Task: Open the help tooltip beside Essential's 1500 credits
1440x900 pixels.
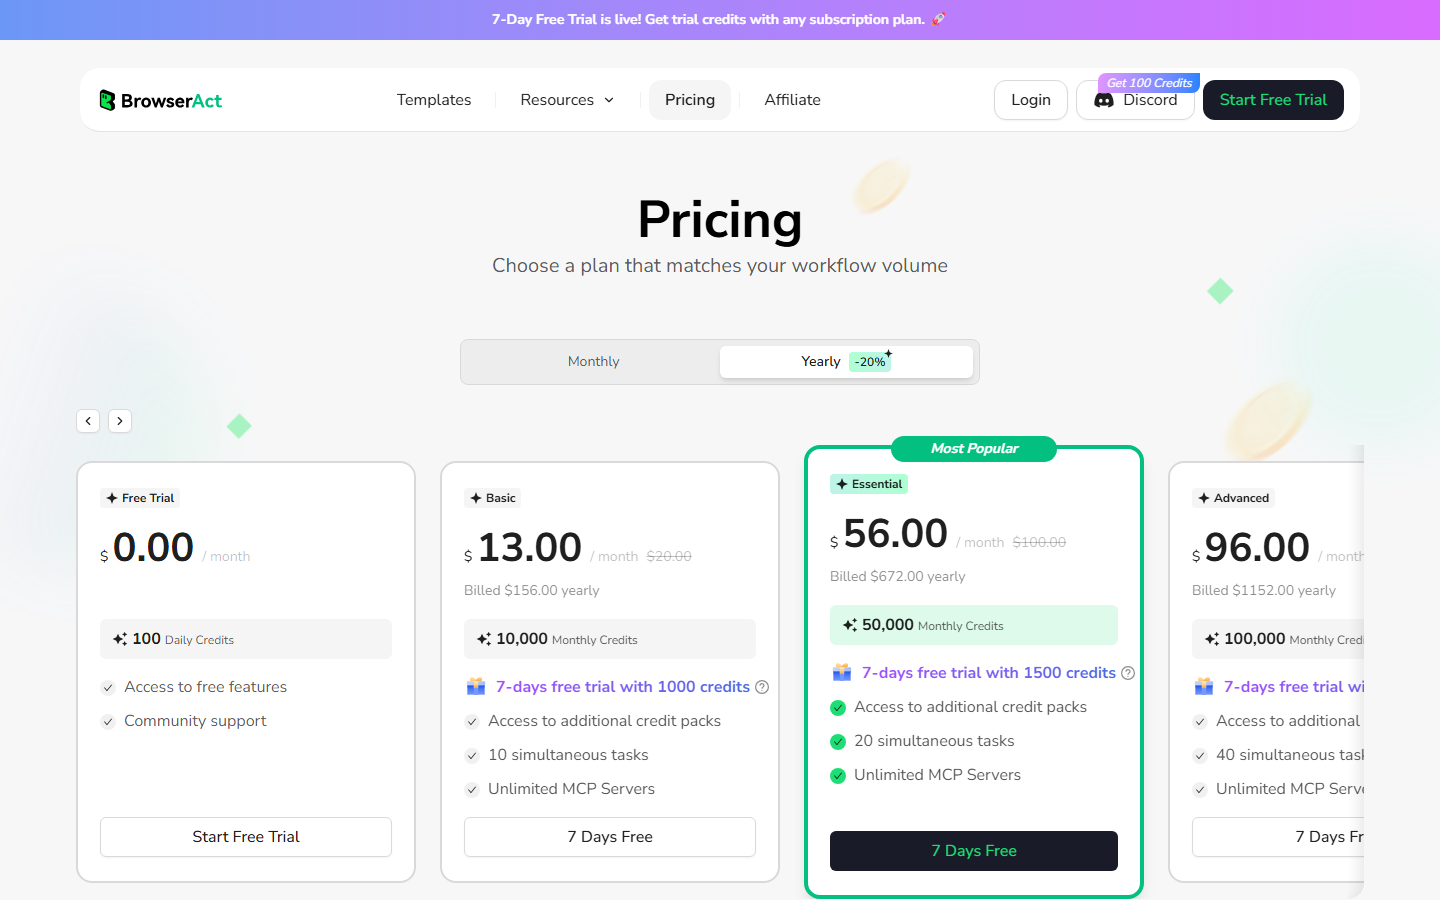Action: [x=1128, y=673]
